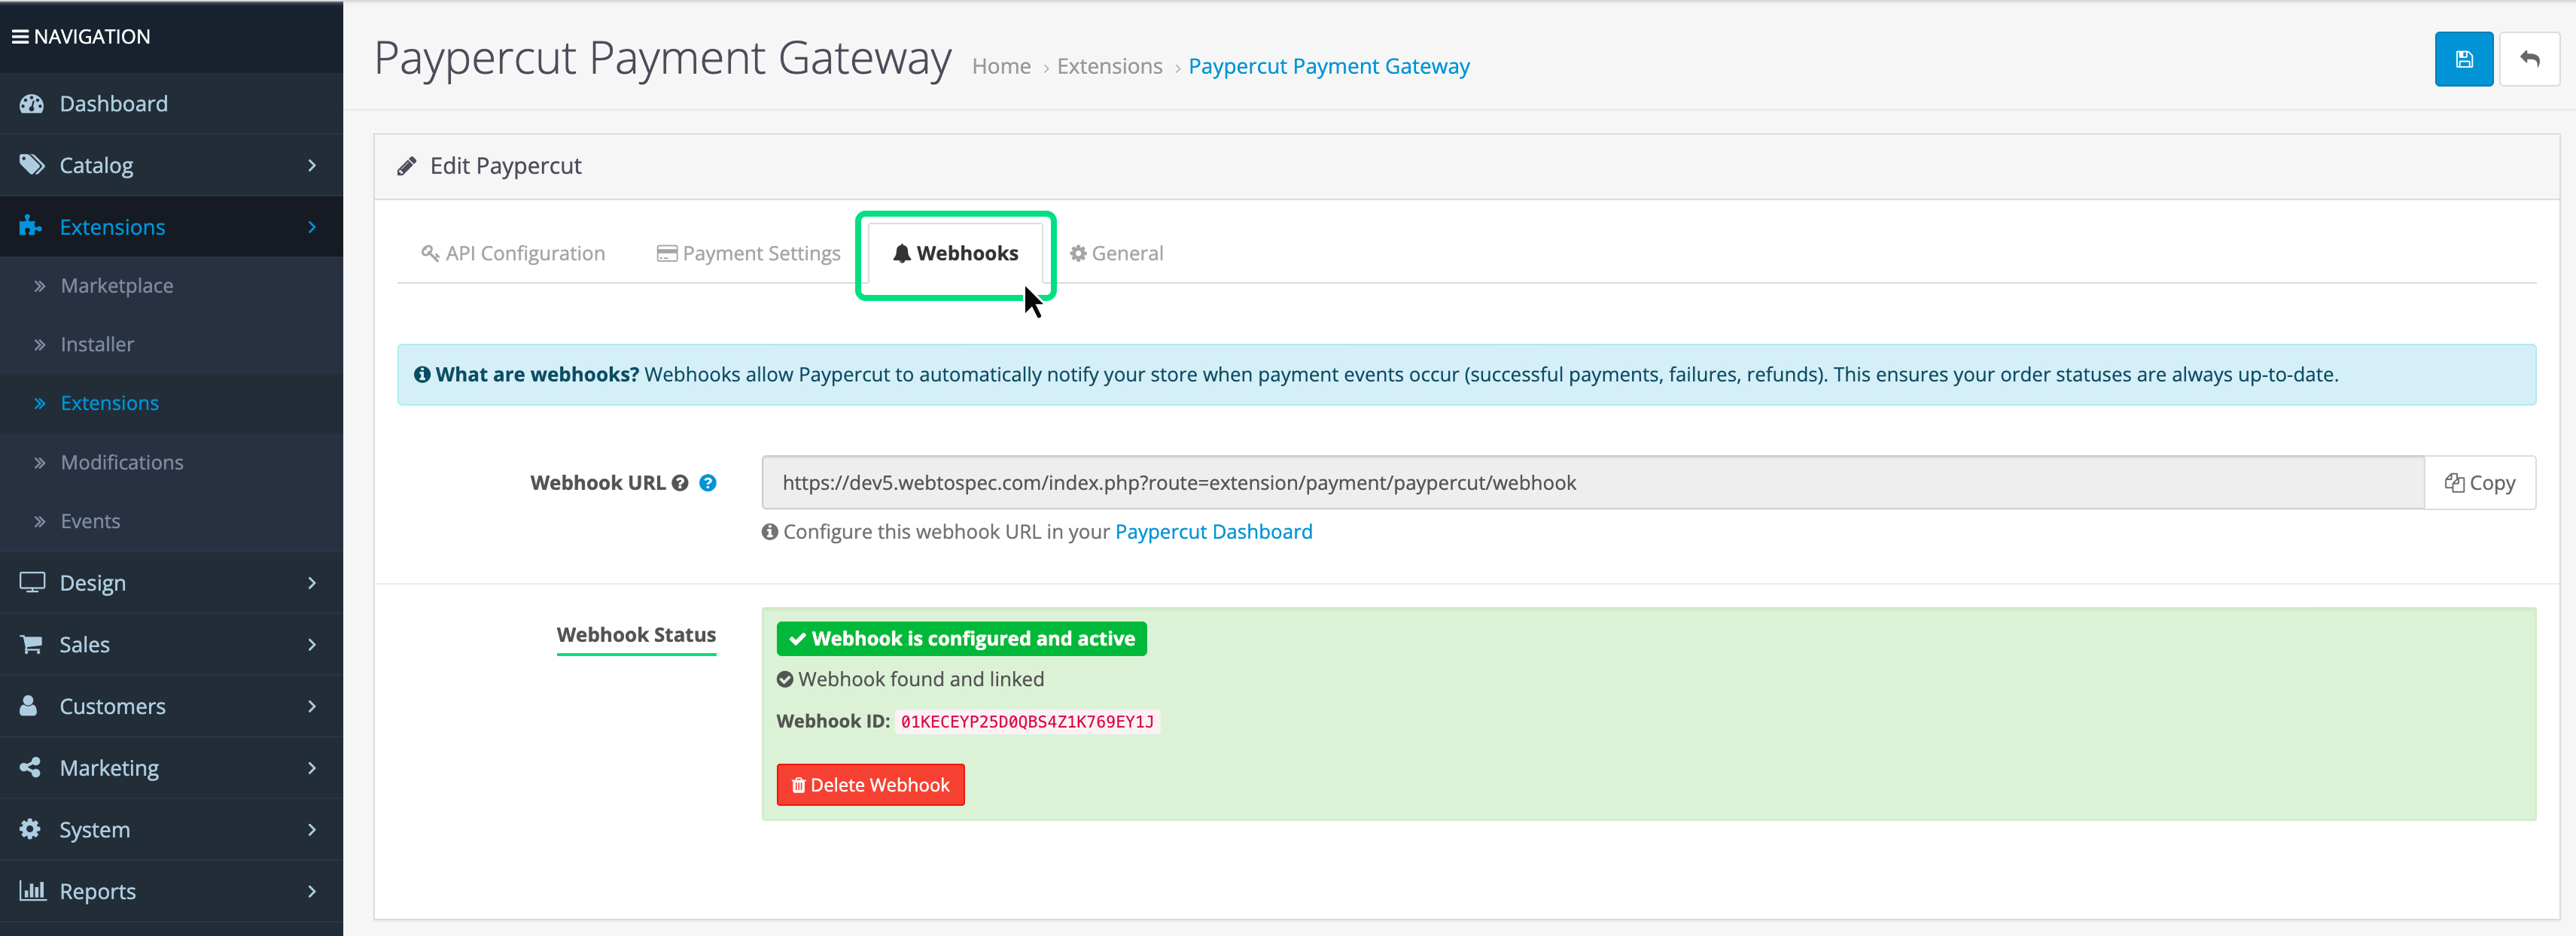Screen dimensions: 2576x936
Task: Expand the System menu chevron
Action: coord(312,829)
